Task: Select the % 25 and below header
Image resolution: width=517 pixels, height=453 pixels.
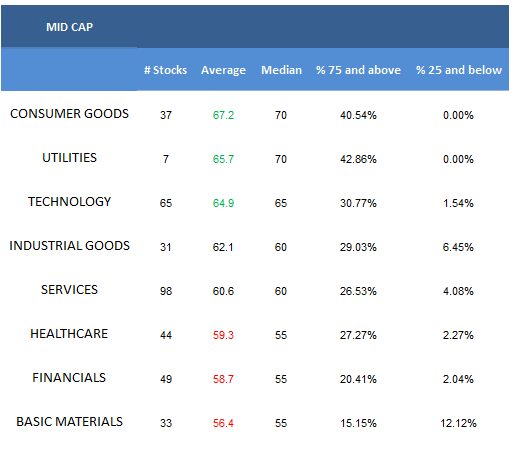Action: (459, 70)
